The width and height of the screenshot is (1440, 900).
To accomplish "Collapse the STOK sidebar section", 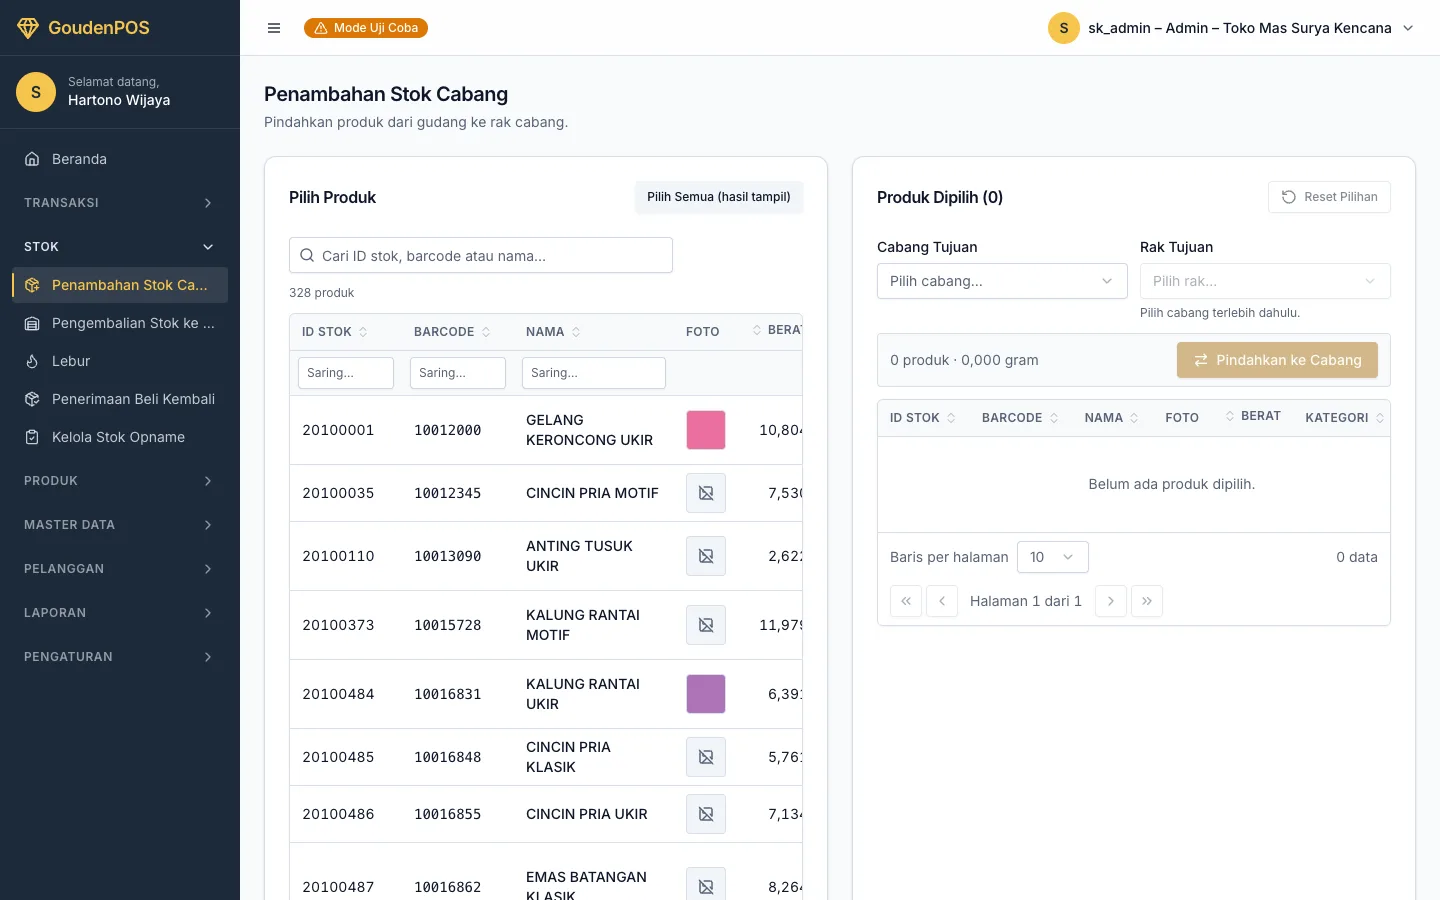I will [120, 247].
